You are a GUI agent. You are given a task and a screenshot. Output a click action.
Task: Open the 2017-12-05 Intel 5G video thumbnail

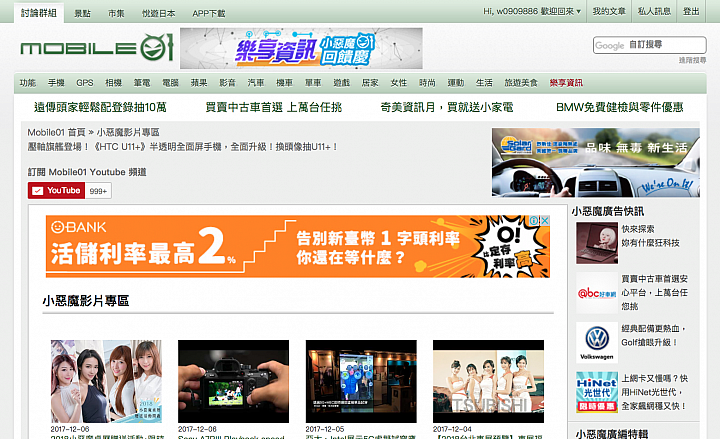[361, 382]
